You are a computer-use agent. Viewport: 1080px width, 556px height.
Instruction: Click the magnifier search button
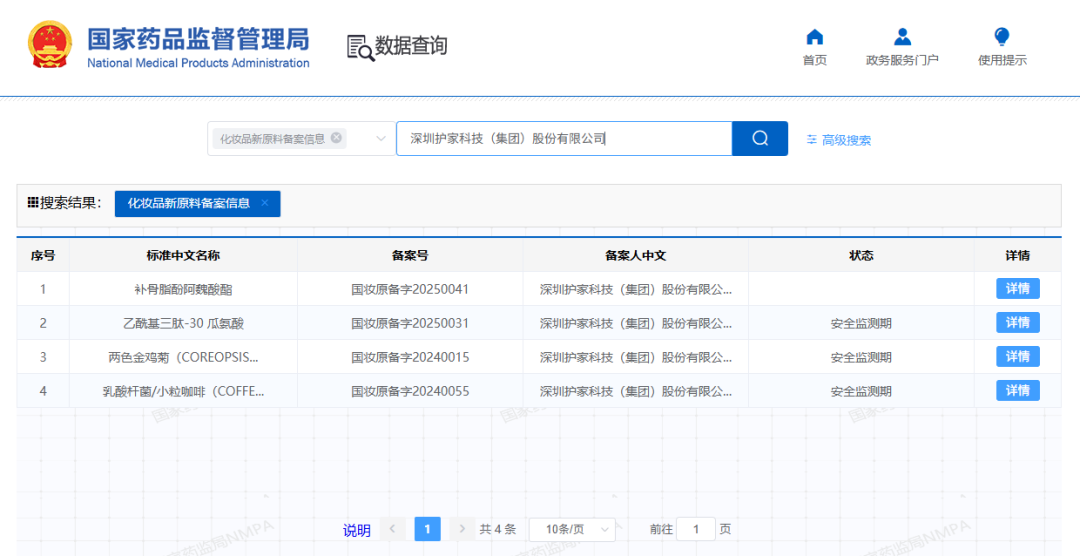759,139
